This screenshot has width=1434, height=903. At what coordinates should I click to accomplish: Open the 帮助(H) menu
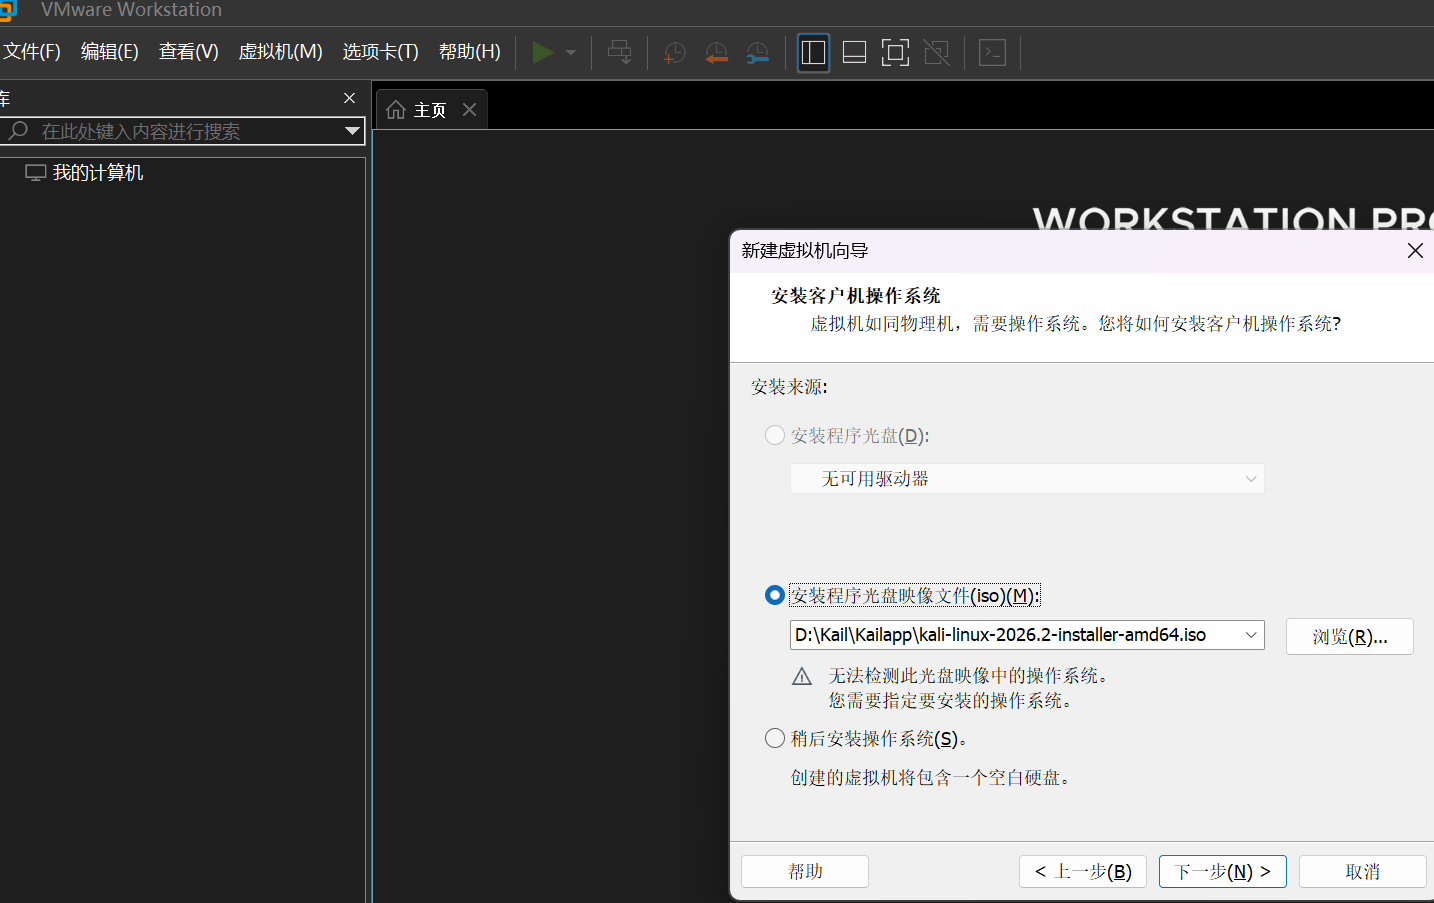[x=470, y=52]
